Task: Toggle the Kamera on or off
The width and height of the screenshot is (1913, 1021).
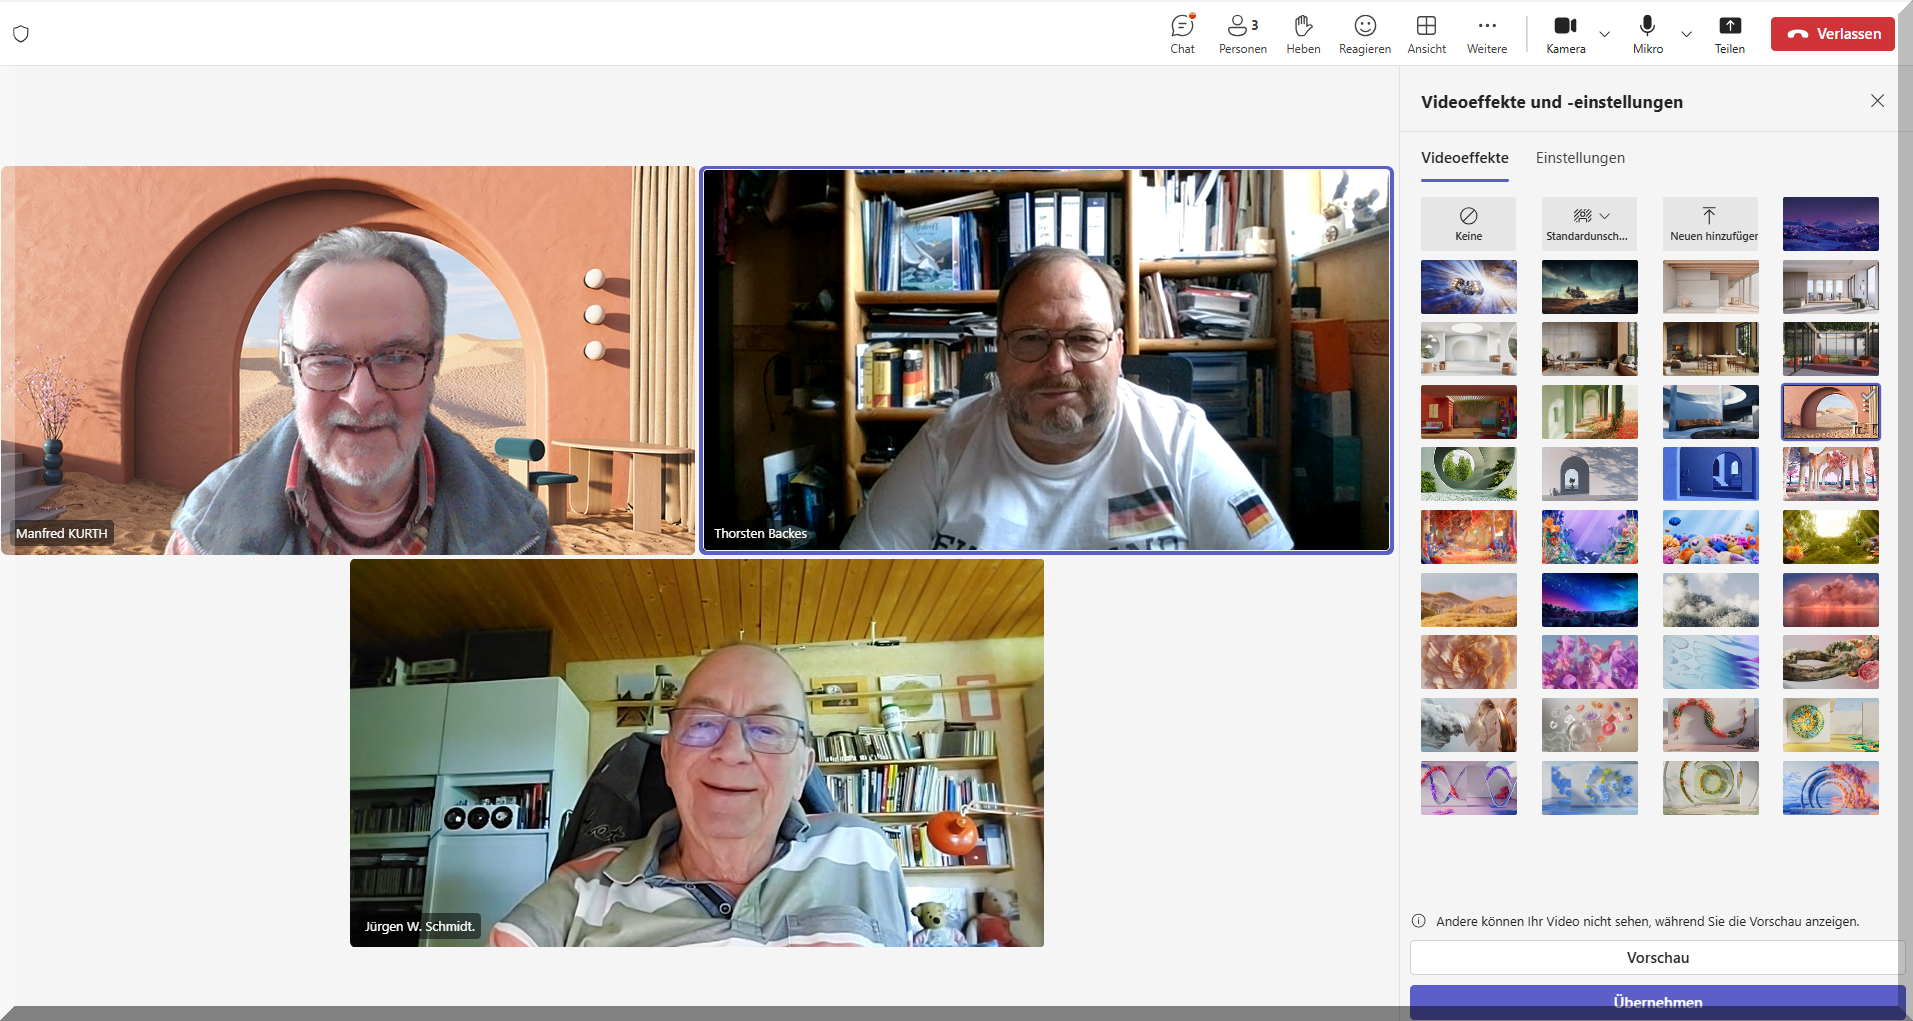Action: [1565, 34]
